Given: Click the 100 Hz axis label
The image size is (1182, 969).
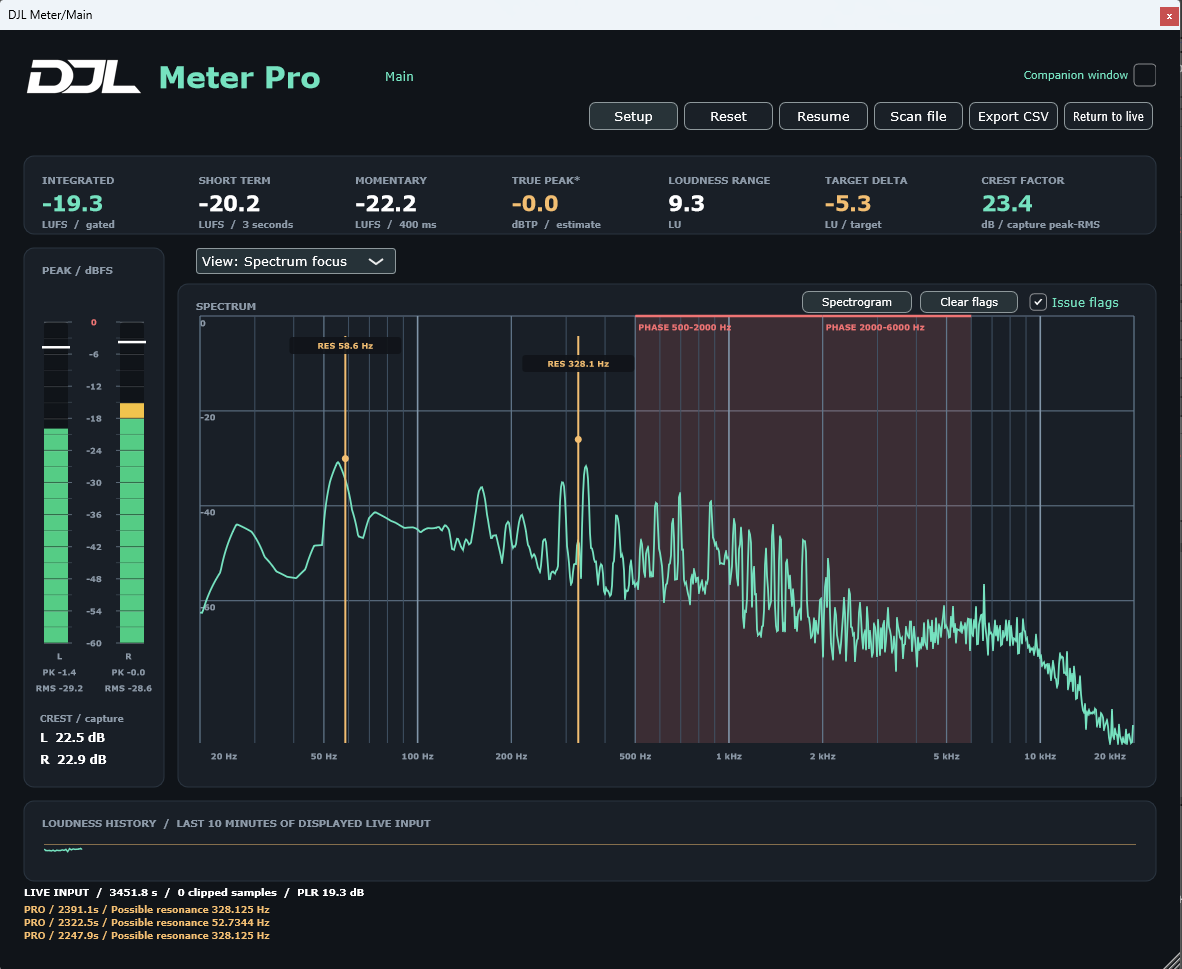Looking at the screenshot, I should tap(418, 756).
